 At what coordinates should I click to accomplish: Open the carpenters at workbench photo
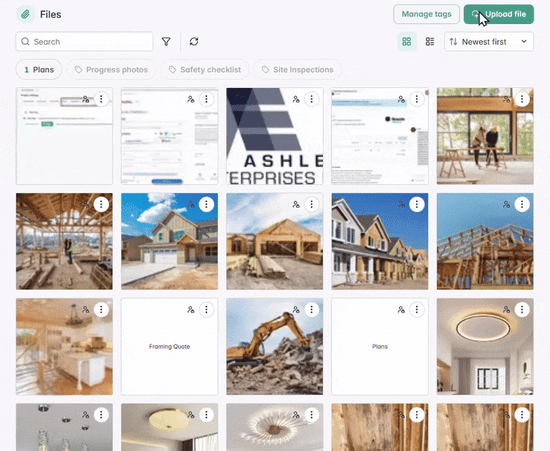coord(485,136)
